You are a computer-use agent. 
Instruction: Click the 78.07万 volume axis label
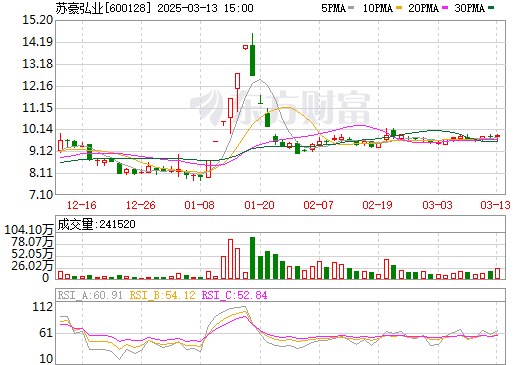coord(32,242)
